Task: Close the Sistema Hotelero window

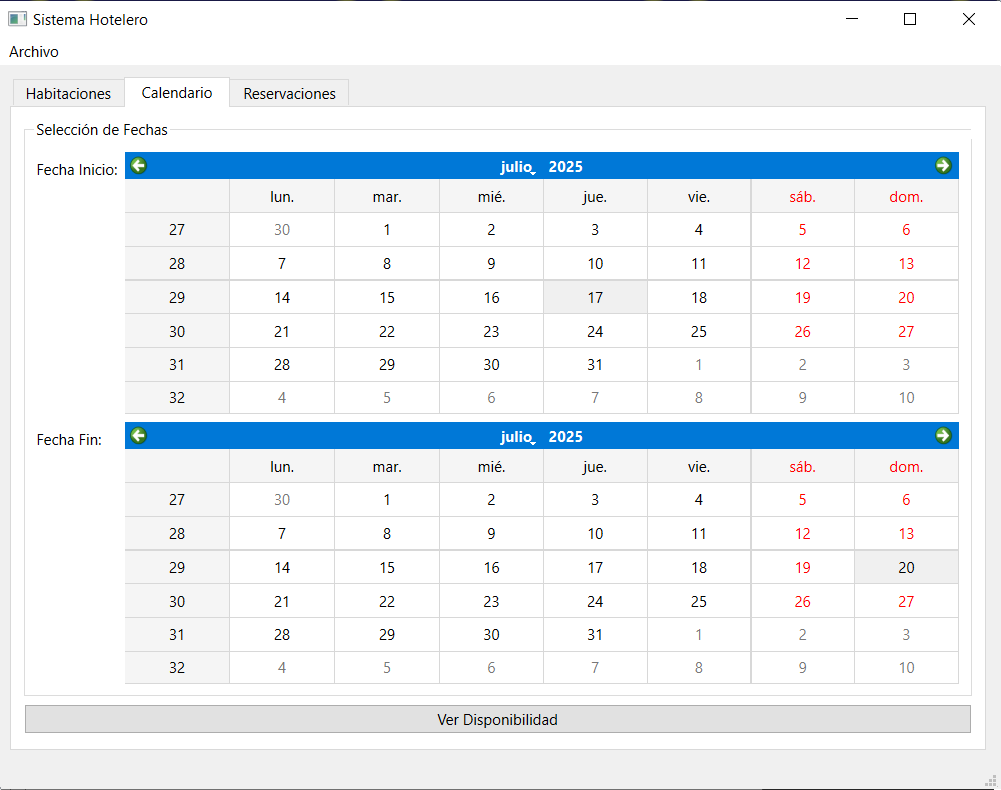Action: coord(968,19)
